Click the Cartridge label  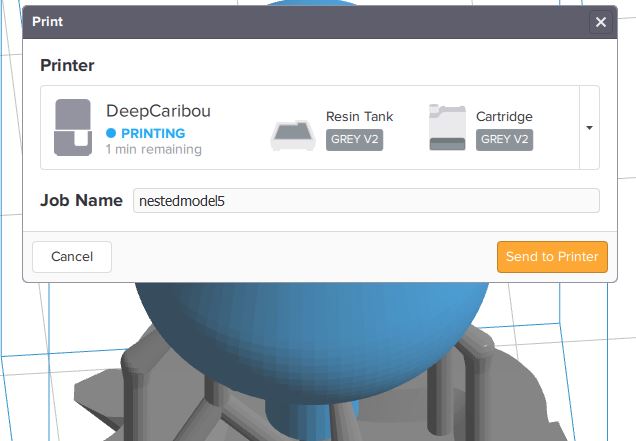pyautogui.click(x=504, y=117)
